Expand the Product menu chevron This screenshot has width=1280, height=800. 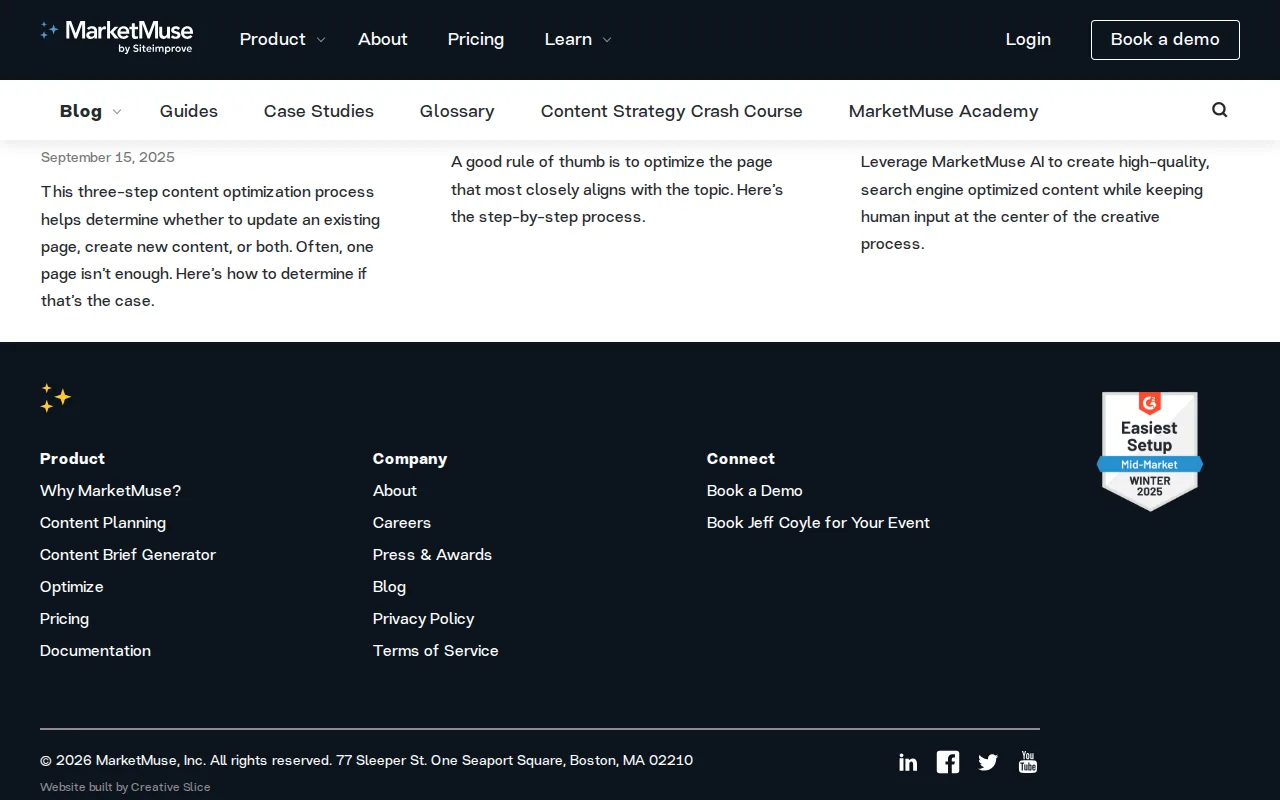[x=321, y=40]
